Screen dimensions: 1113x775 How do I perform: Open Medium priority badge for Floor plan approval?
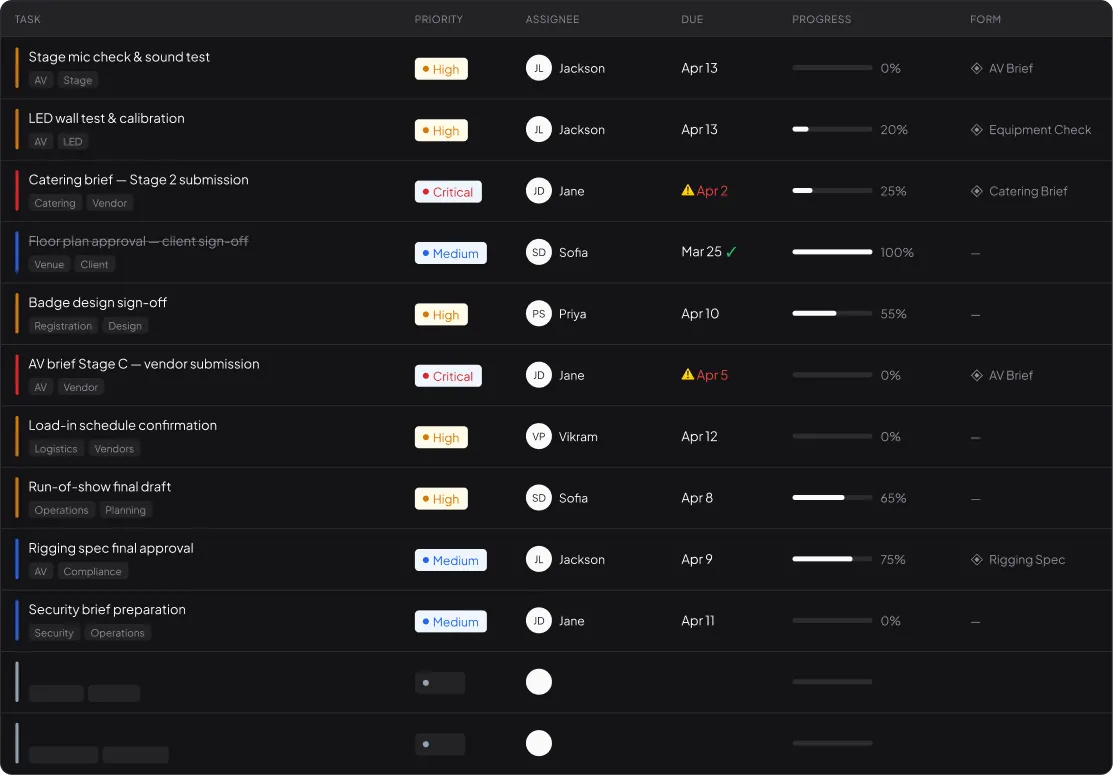[451, 253]
